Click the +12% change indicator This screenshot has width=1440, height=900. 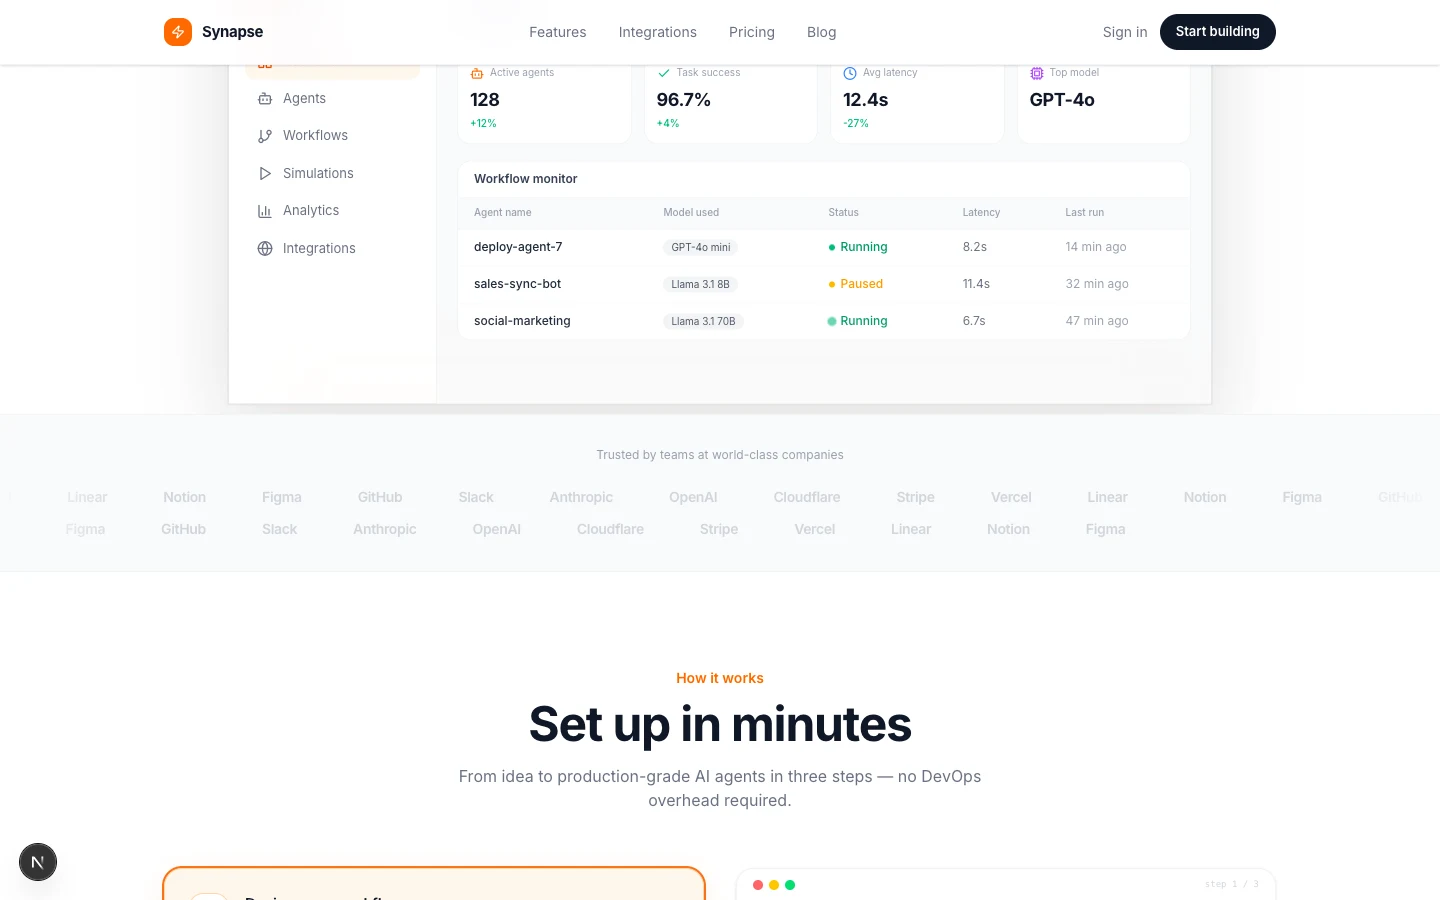click(x=483, y=124)
